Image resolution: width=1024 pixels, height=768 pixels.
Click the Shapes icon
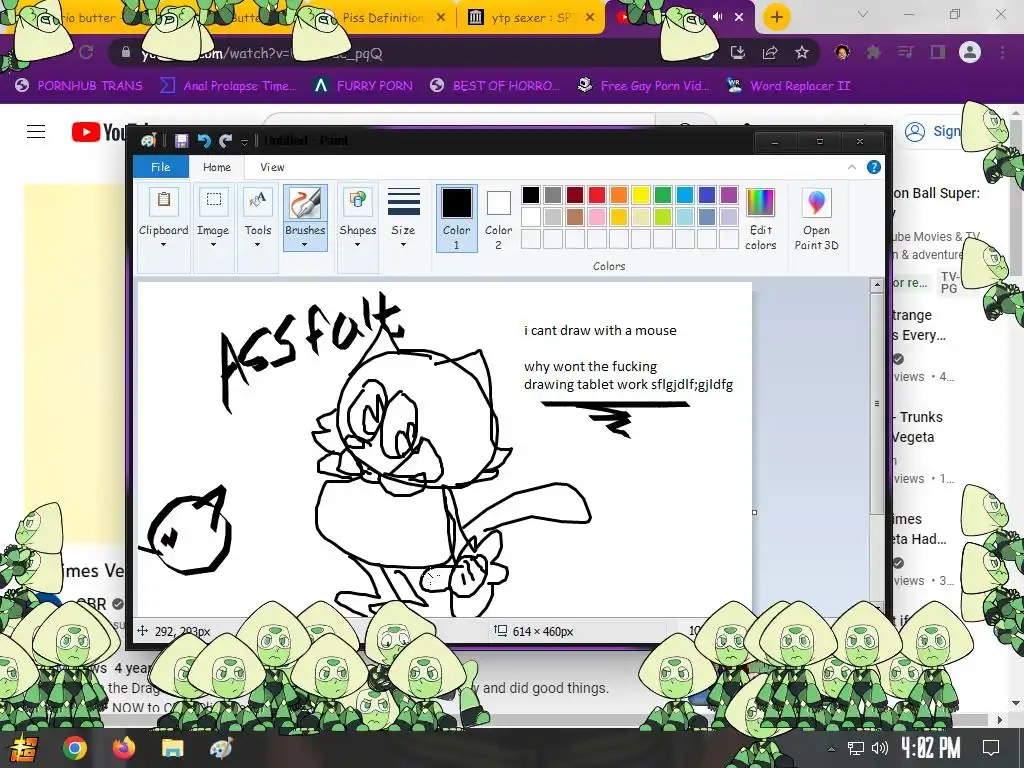[x=357, y=201]
